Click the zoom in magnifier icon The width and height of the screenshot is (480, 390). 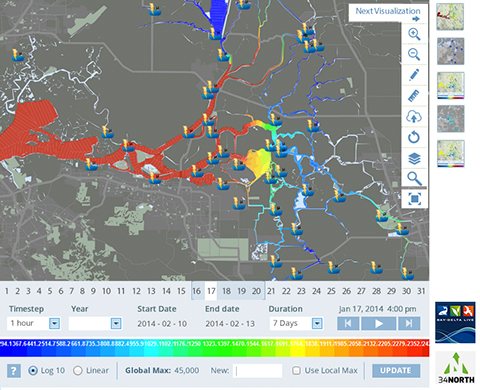click(414, 34)
